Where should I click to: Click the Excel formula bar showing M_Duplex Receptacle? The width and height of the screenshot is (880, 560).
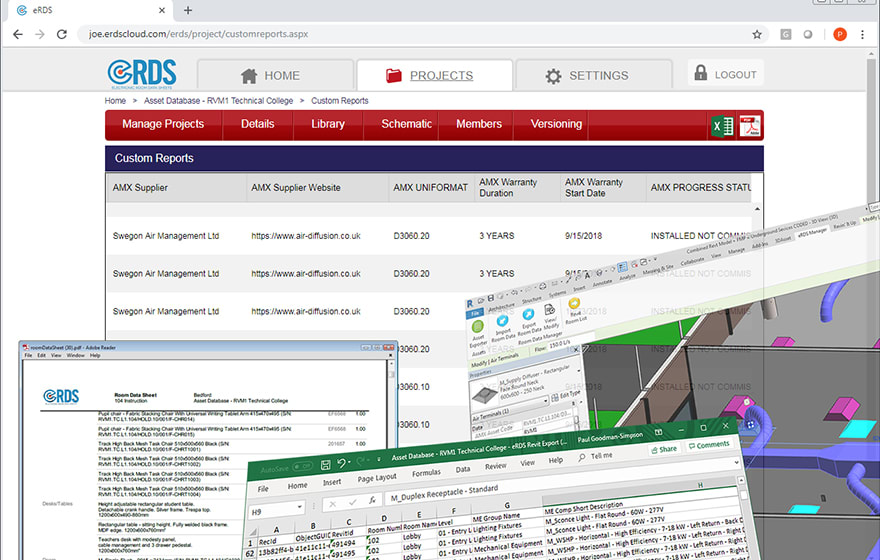(x=561, y=481)
